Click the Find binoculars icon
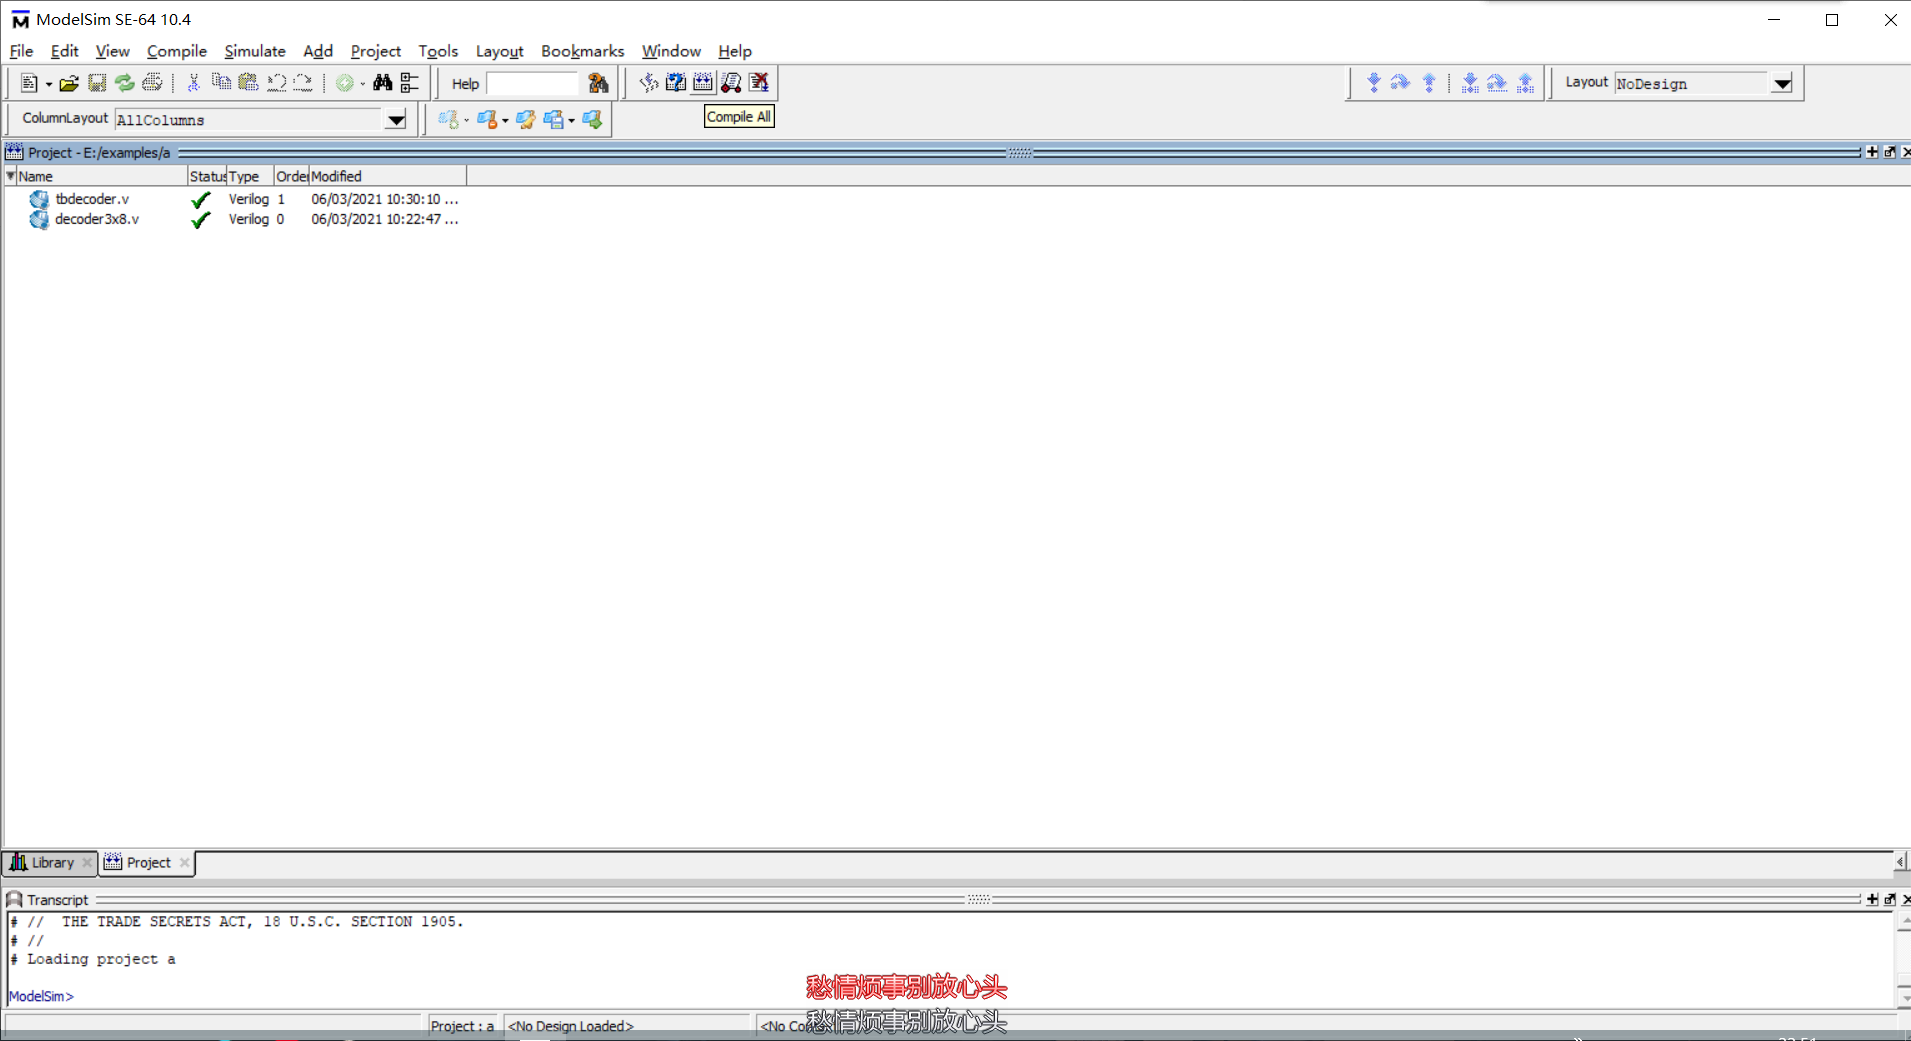 coord(382,83)
